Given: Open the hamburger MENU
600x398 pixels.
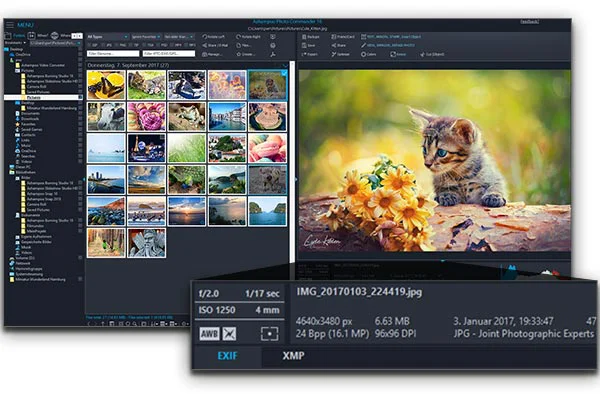Looking at the screenshot, I should pyautogui.click(x=10, y=25).
